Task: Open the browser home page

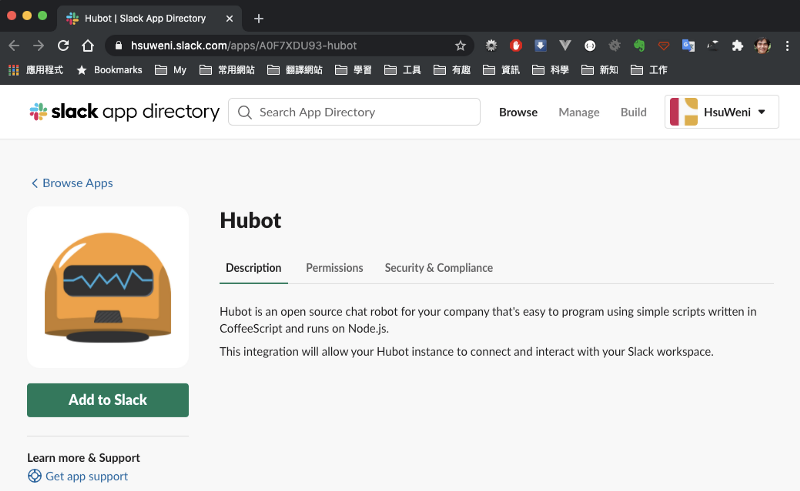Action: point(88,46)
